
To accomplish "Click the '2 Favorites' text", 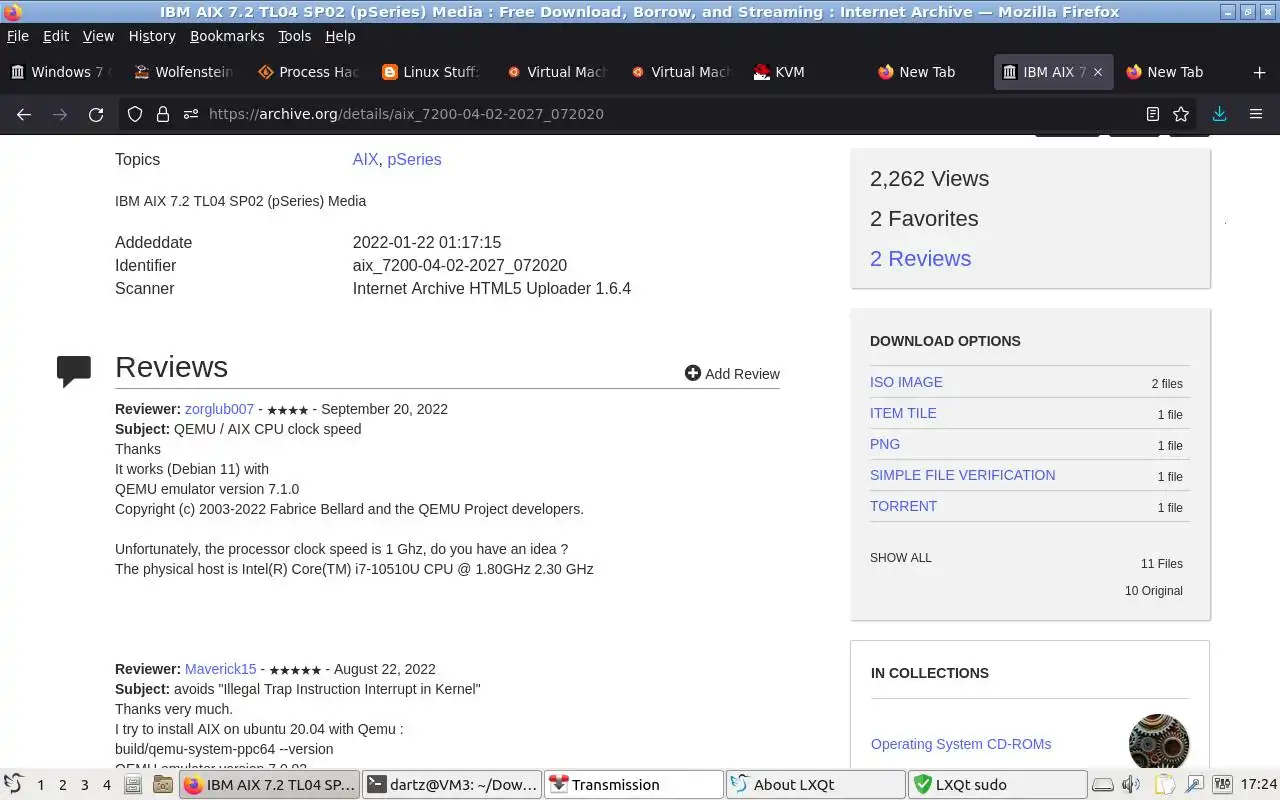I will (924, 218).
